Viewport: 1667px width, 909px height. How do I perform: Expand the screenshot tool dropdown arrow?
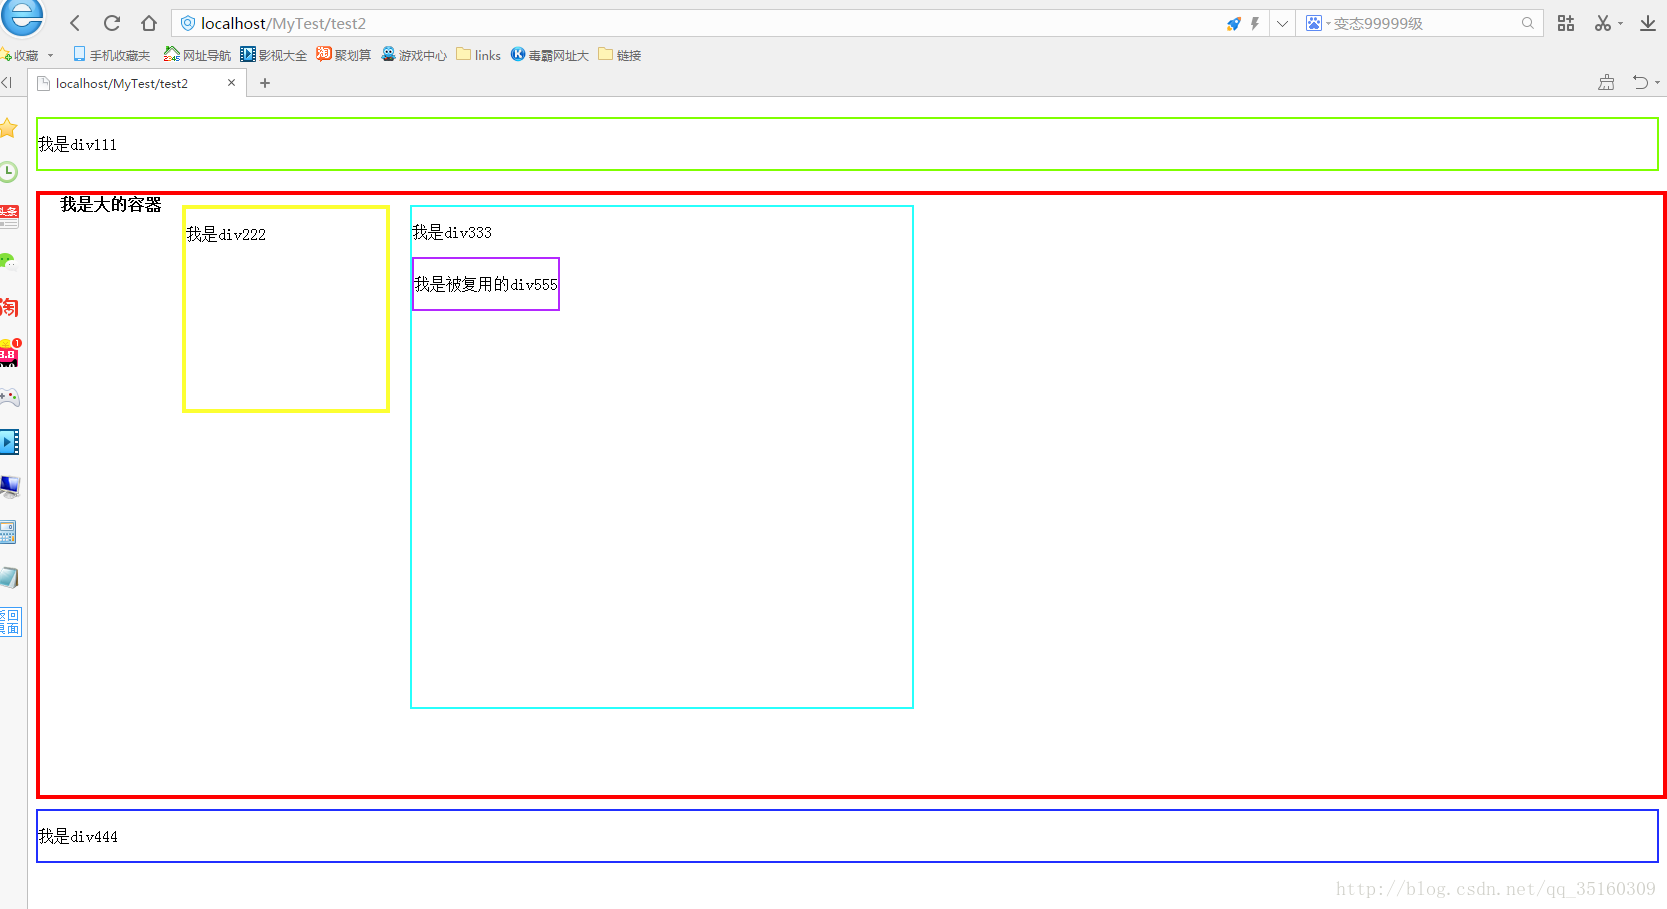(x=1620, y=23)
